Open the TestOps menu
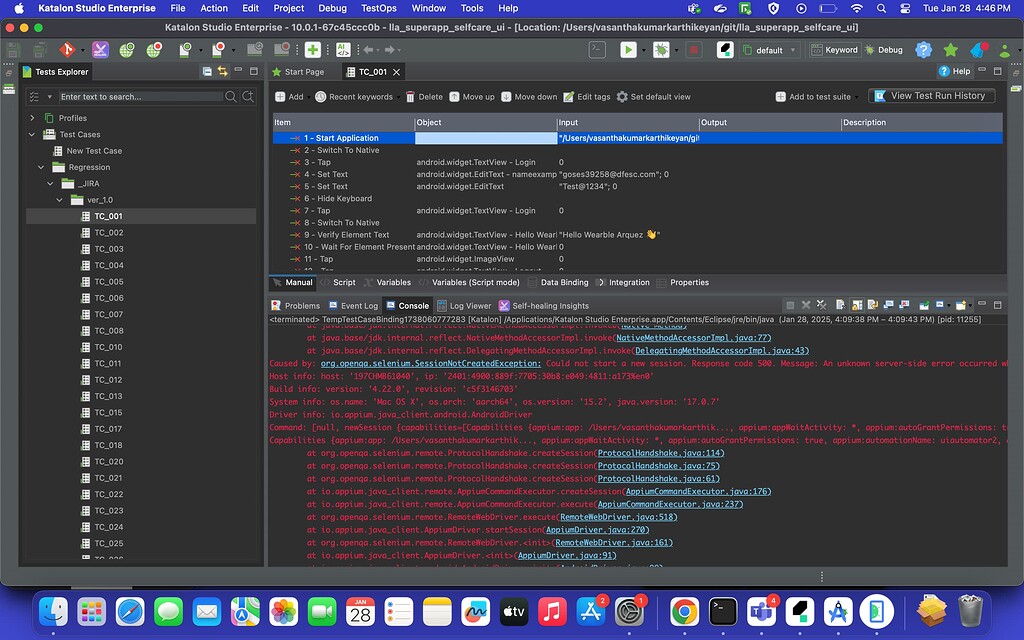This screenshot has width=1024, height=640. [377, 8]
